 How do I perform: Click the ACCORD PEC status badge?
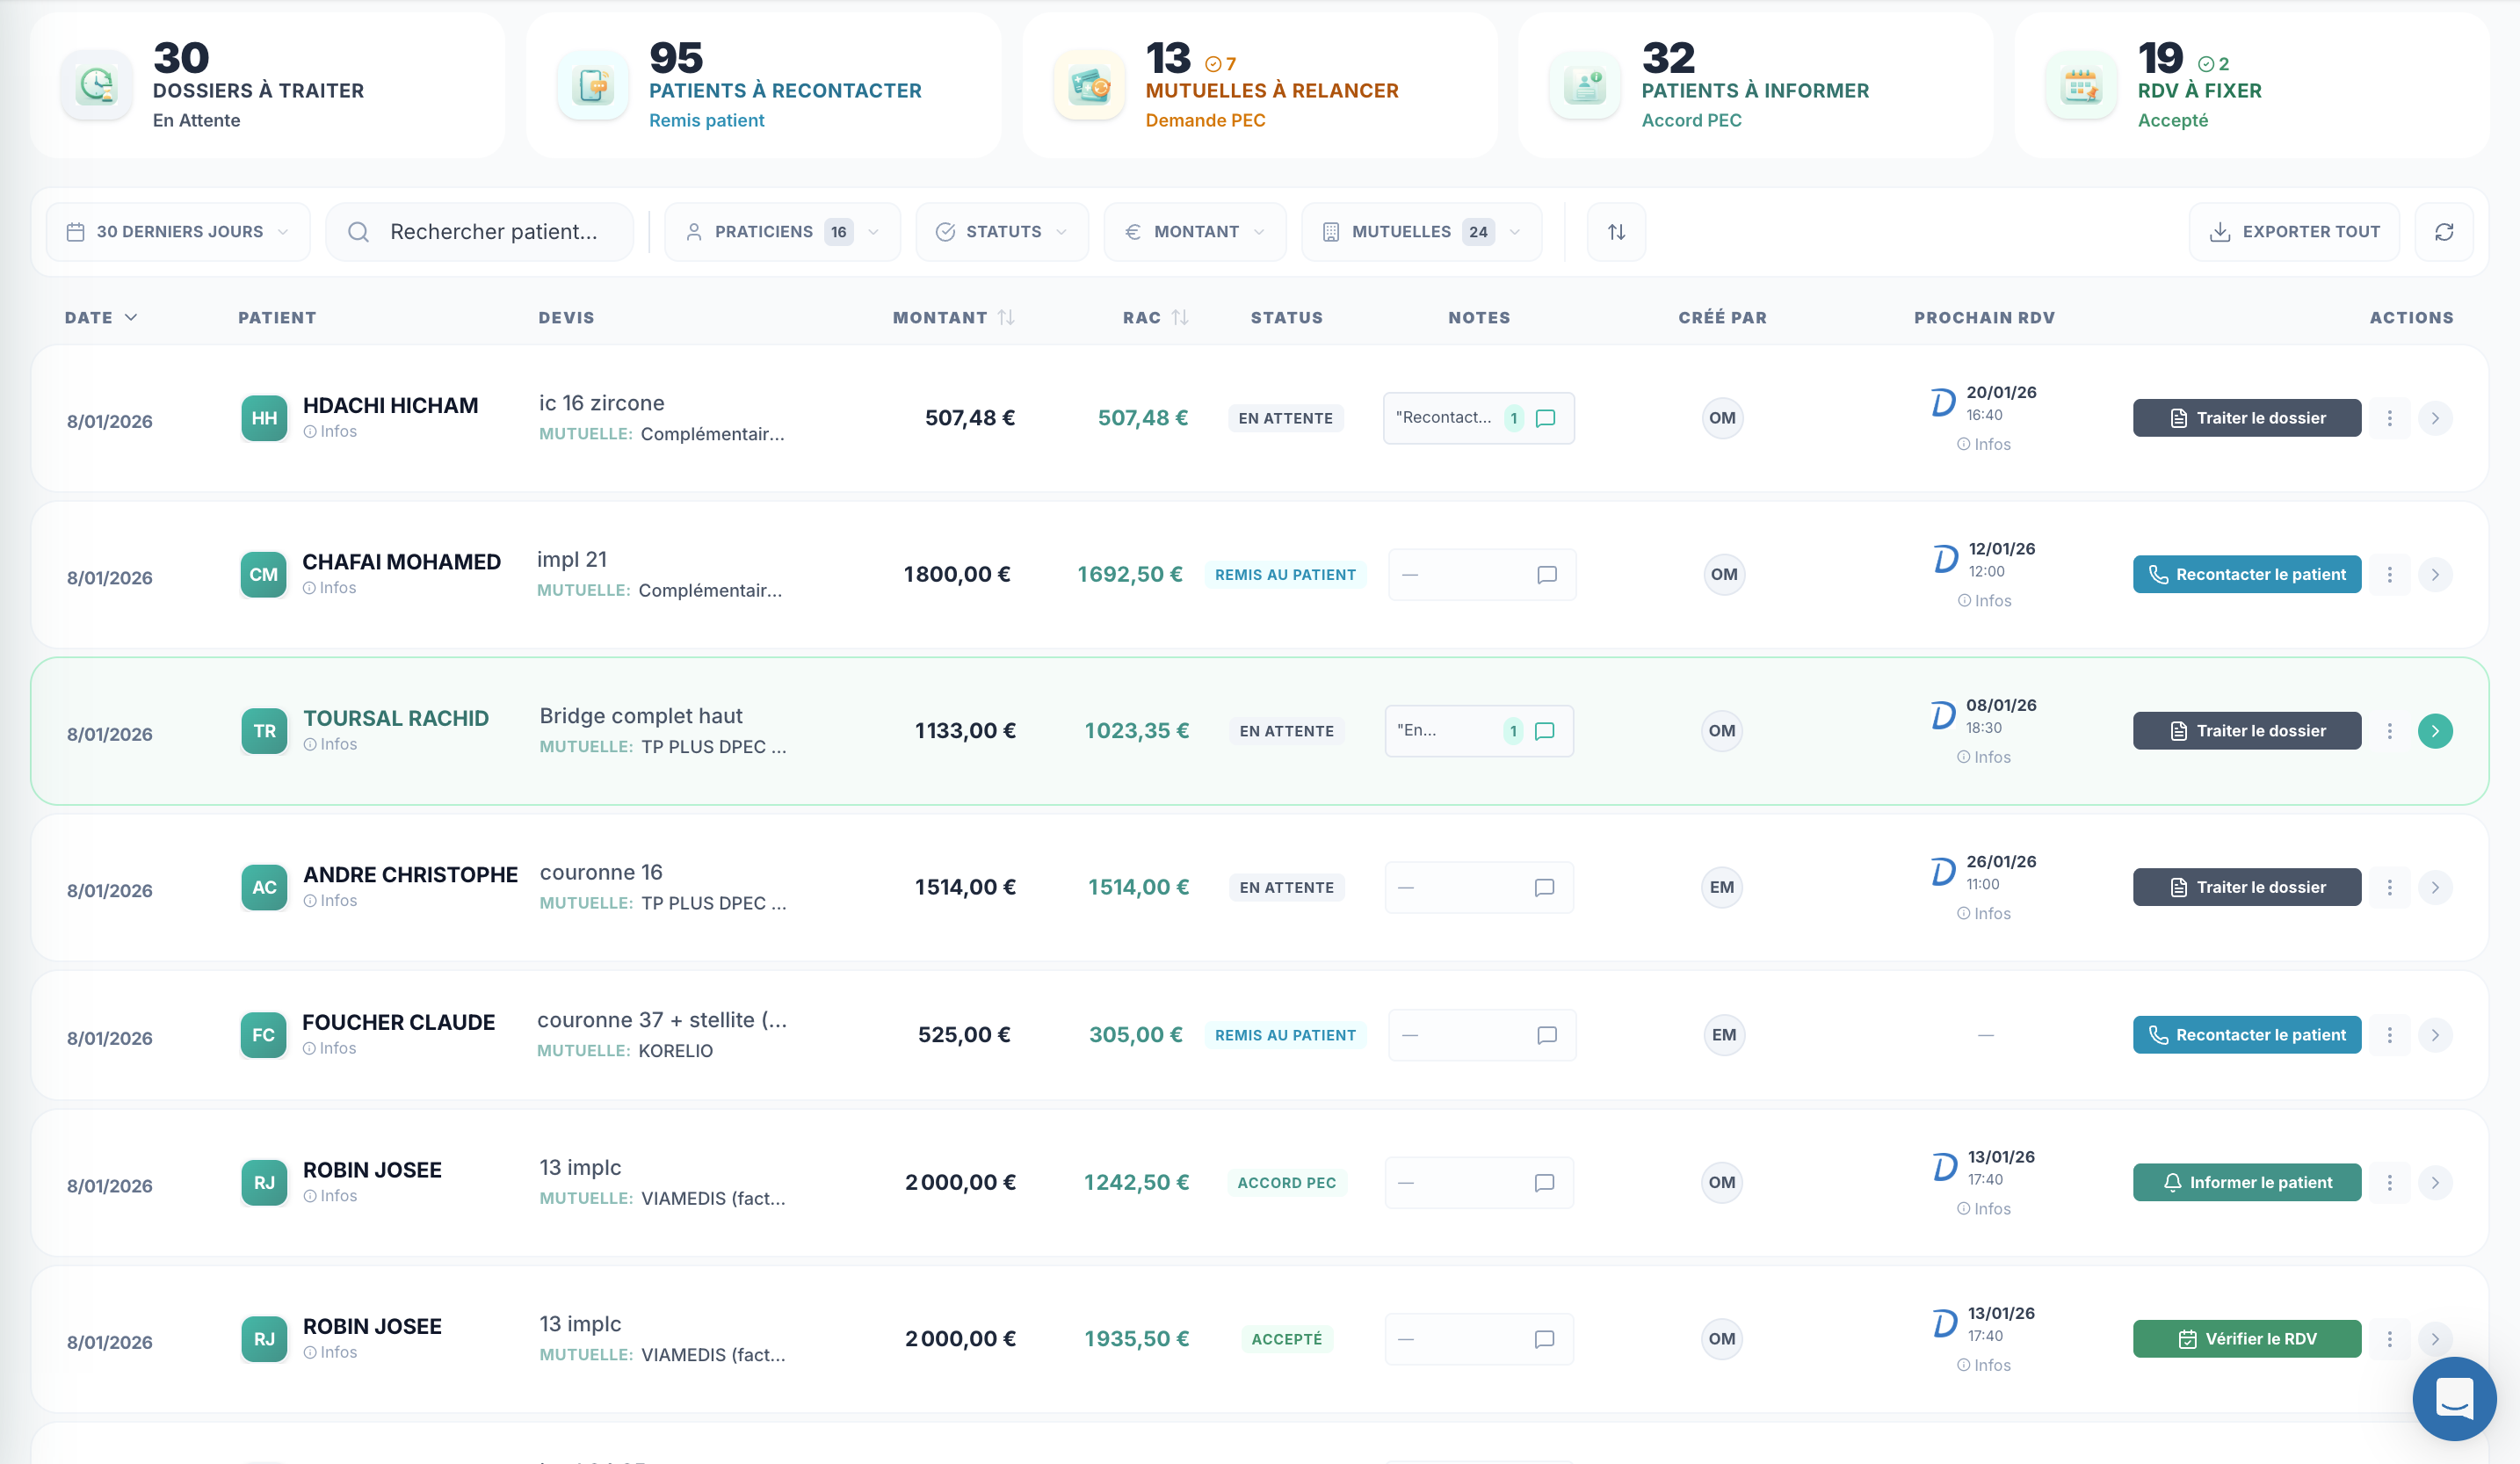[x=1287, y=1183]
